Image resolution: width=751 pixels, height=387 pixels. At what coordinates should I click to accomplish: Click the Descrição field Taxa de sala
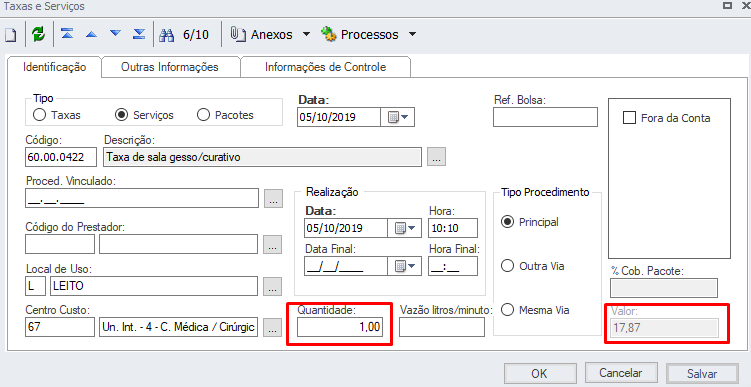[263, 157]
